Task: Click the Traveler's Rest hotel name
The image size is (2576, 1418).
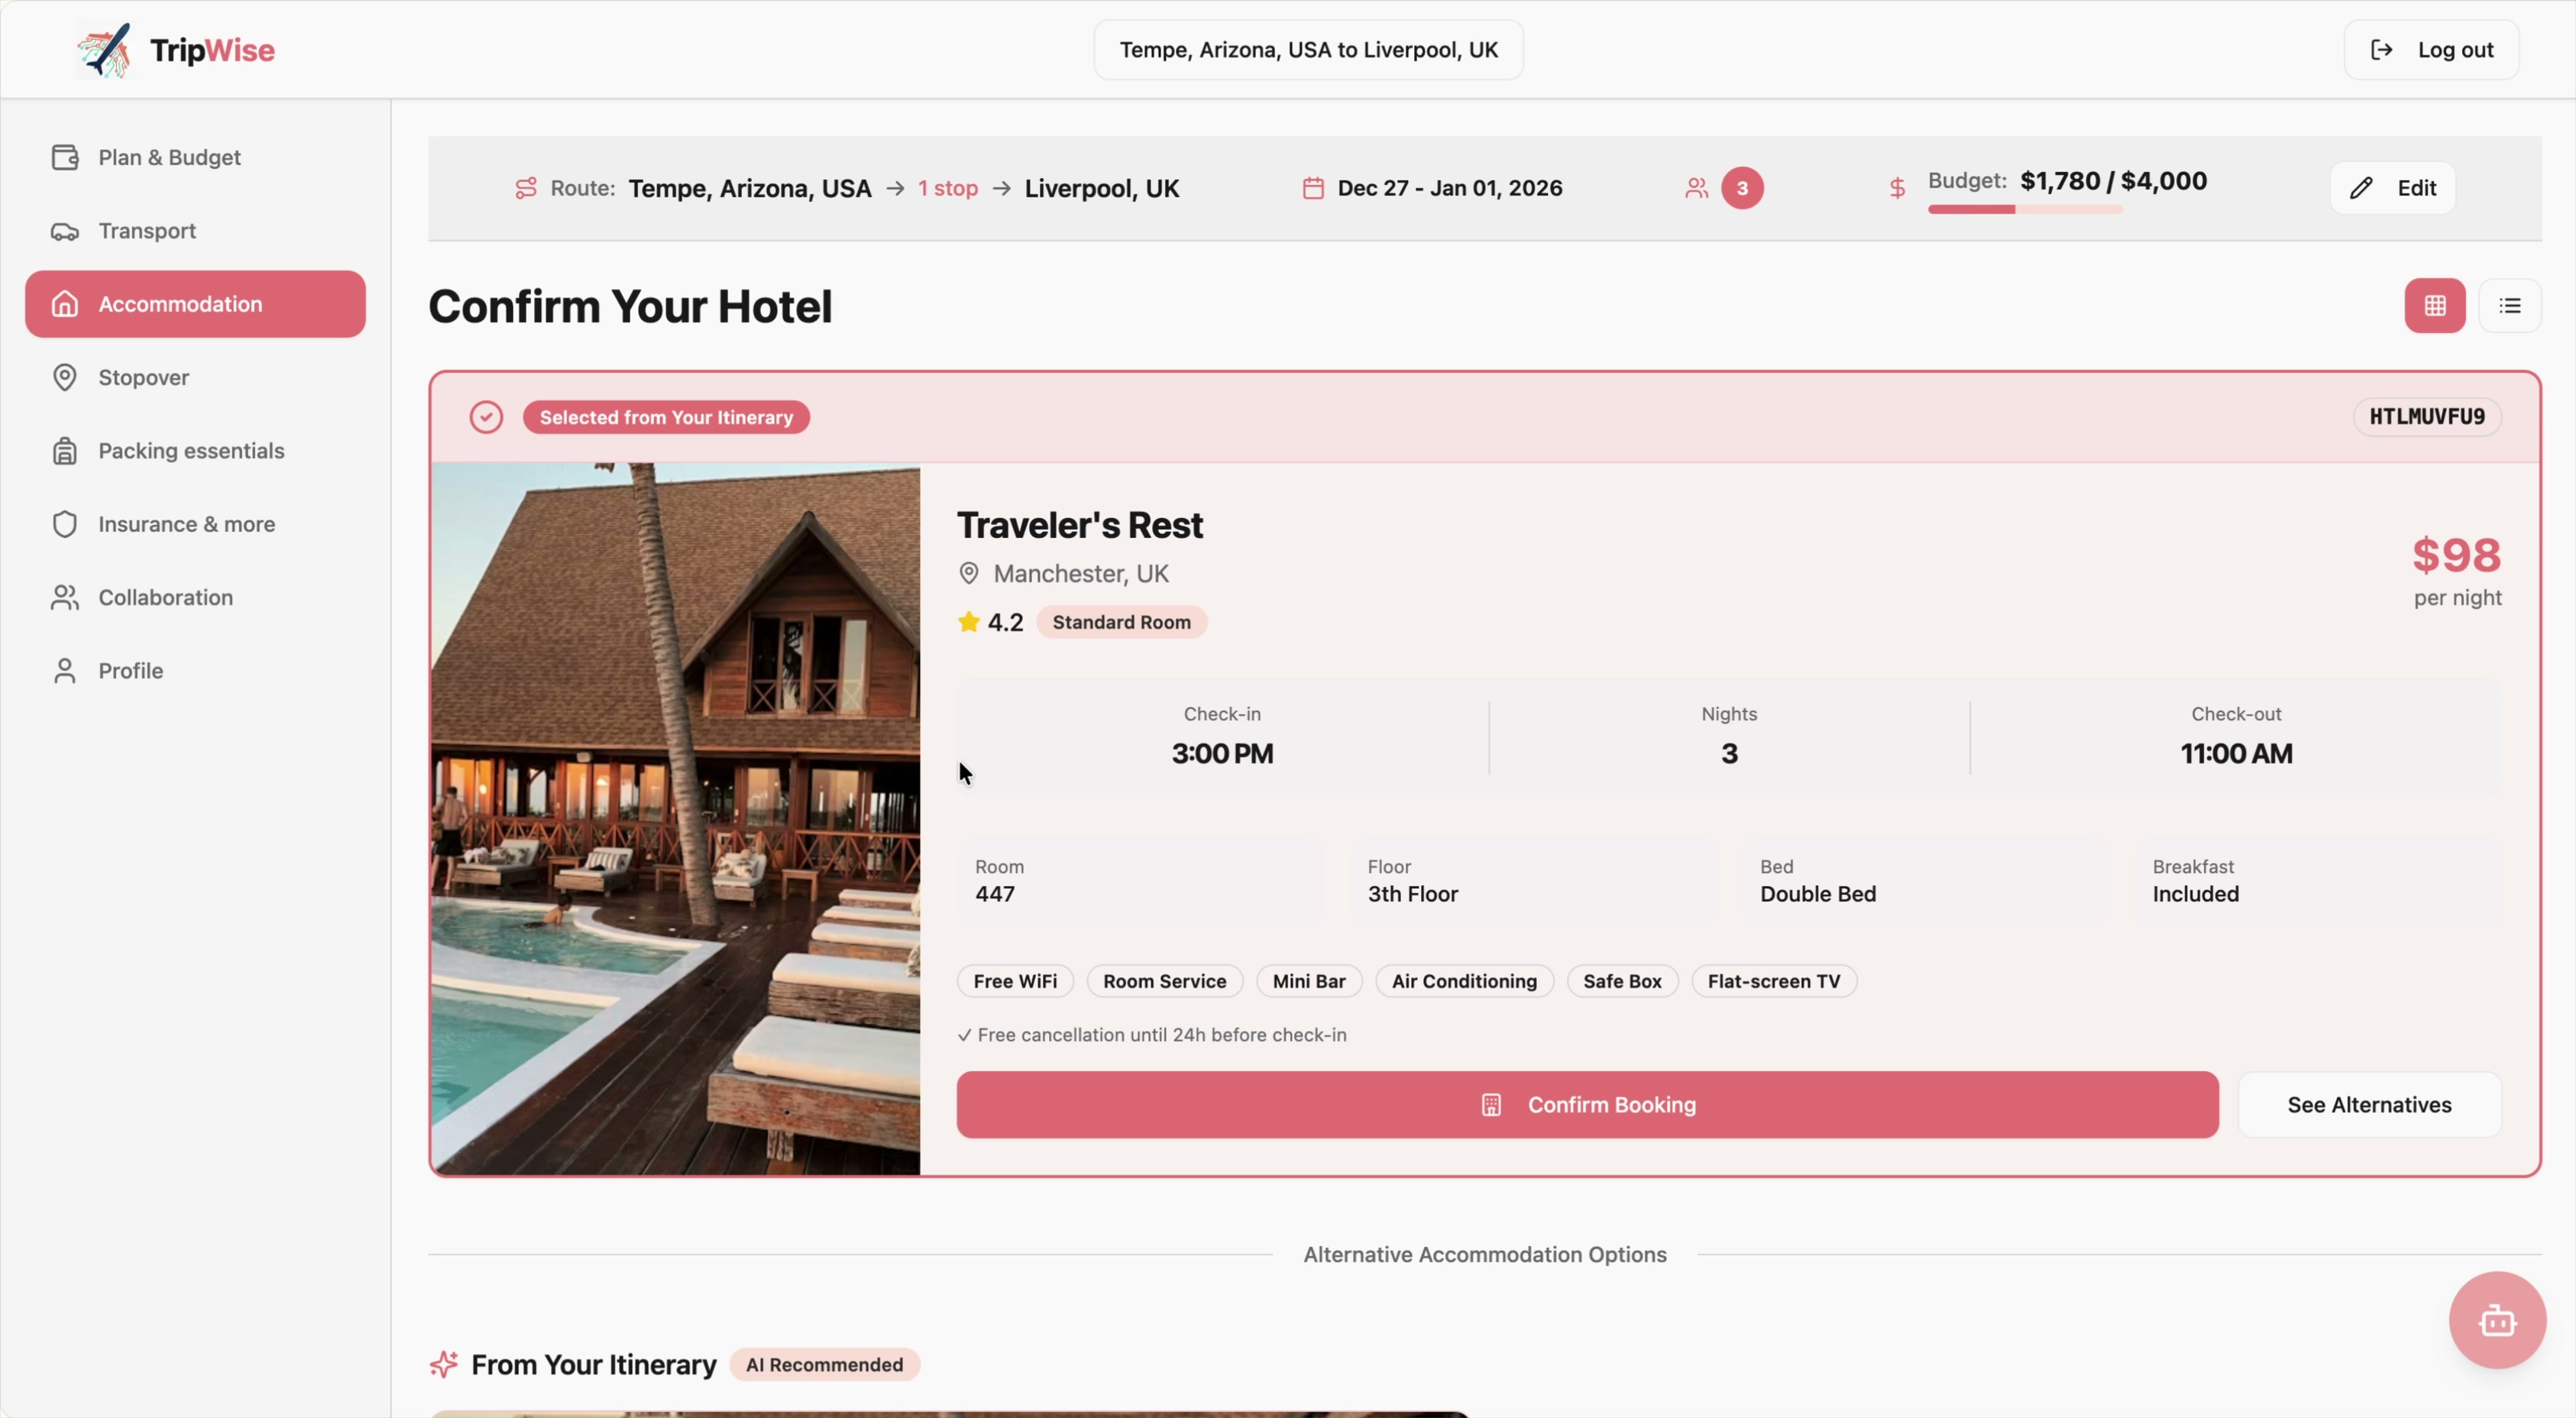Action: point(1080,525)
